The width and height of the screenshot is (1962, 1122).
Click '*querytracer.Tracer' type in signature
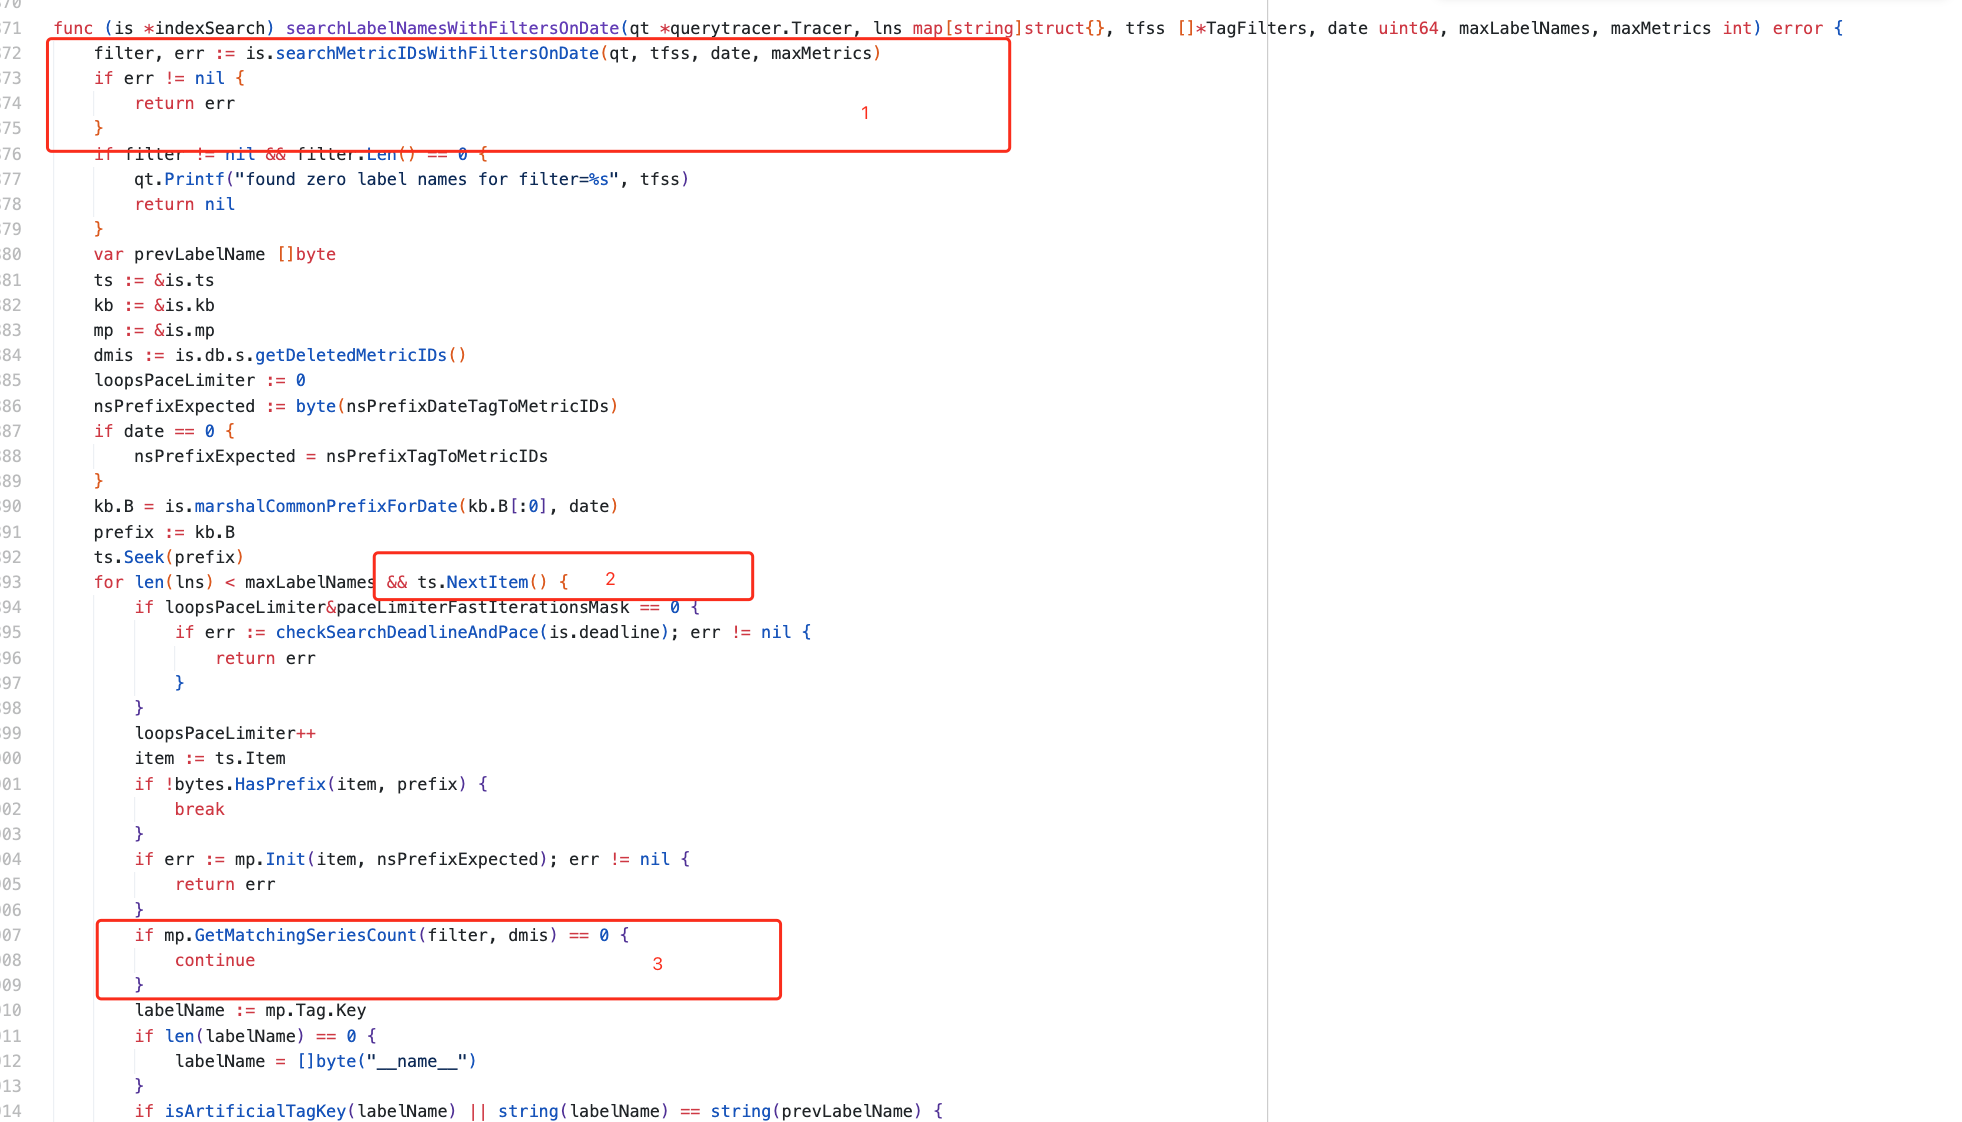pos(755,28)
